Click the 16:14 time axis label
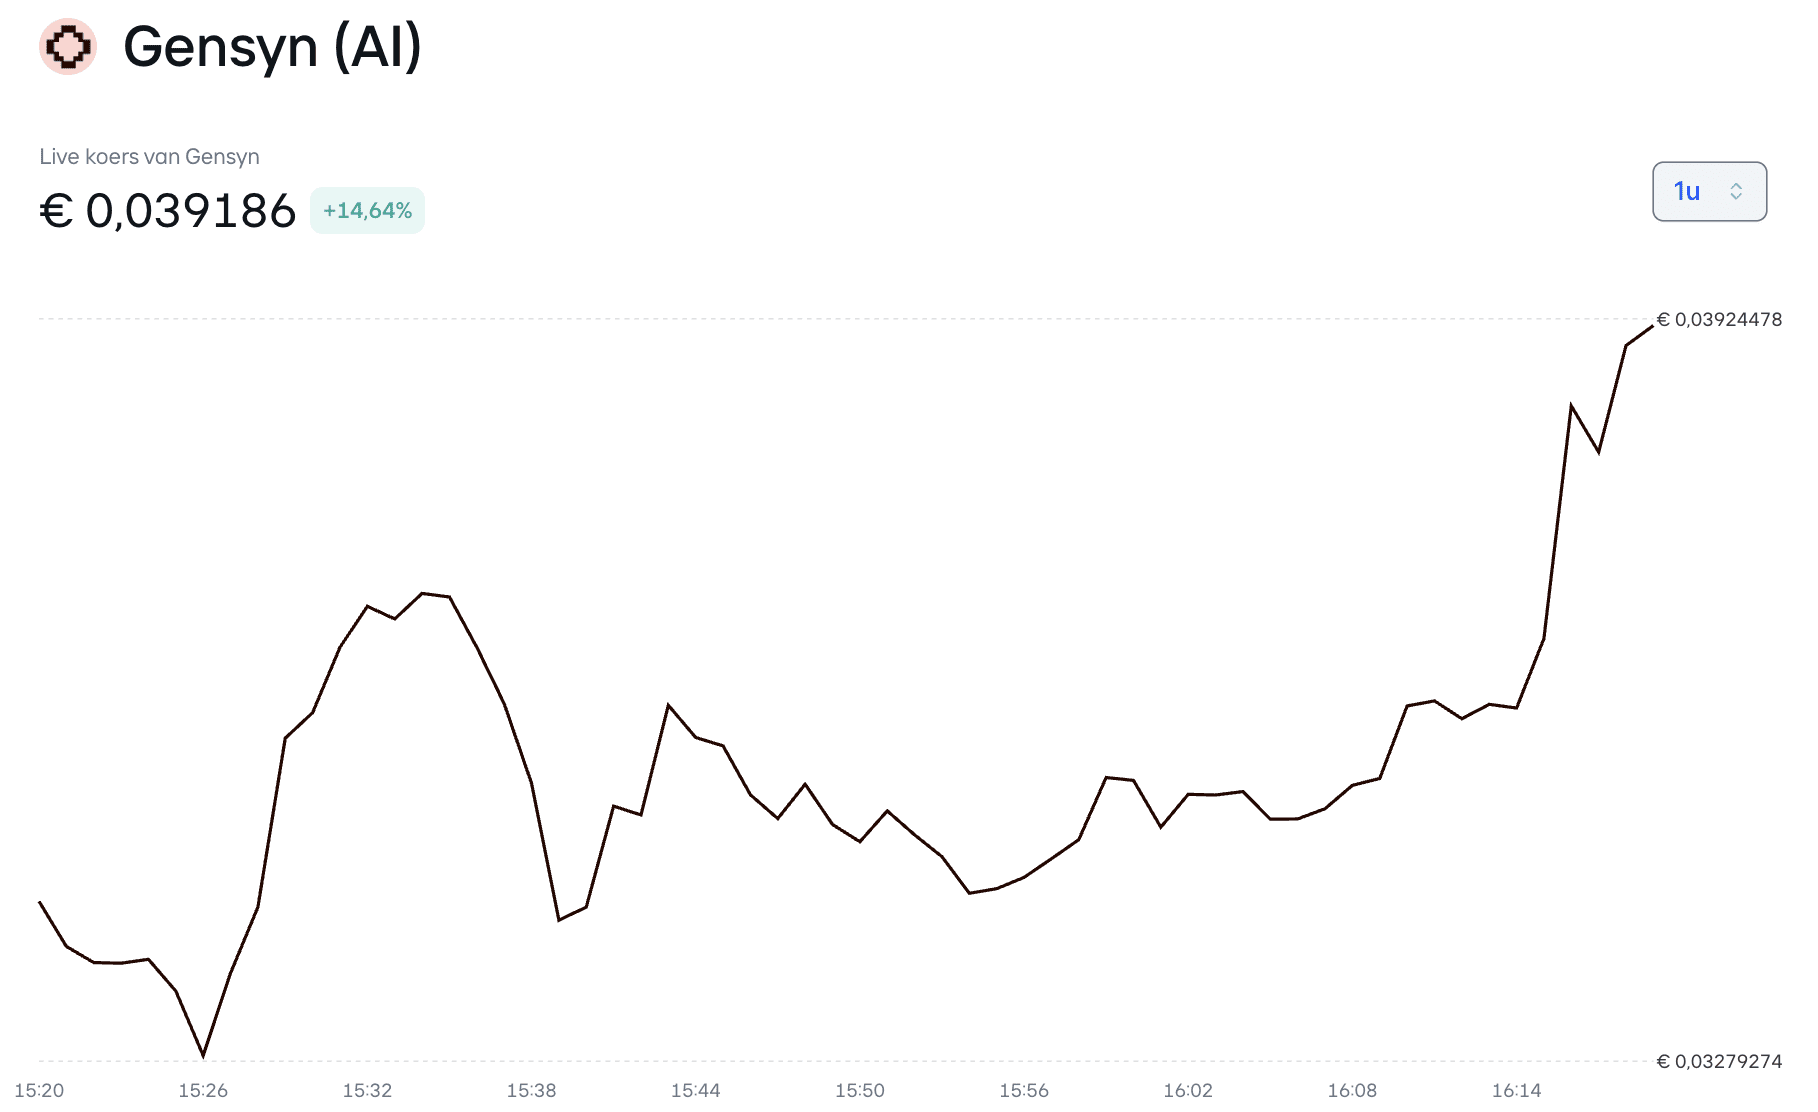This screenshot has width=1818, height=1112. (x=1516, y=1090)
